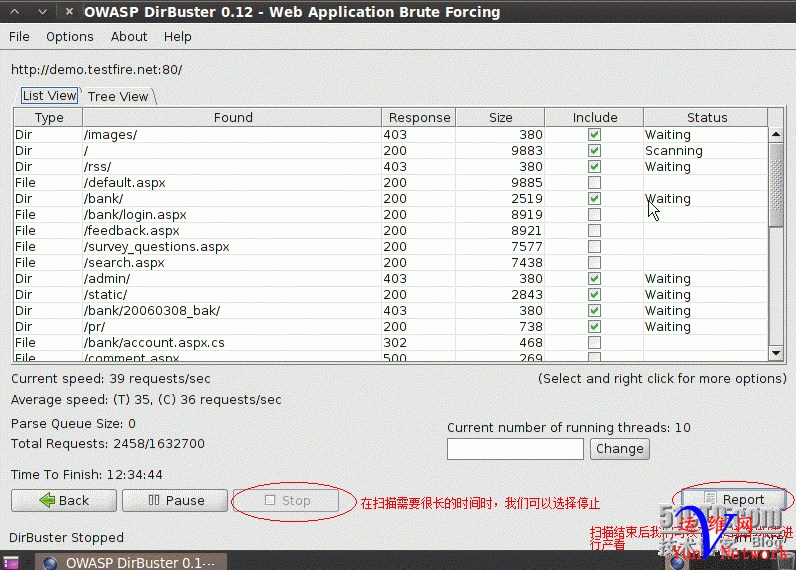The image size is (796, 570).
Task: Uncheck Include for the /rss/ row
Action: 594,166
